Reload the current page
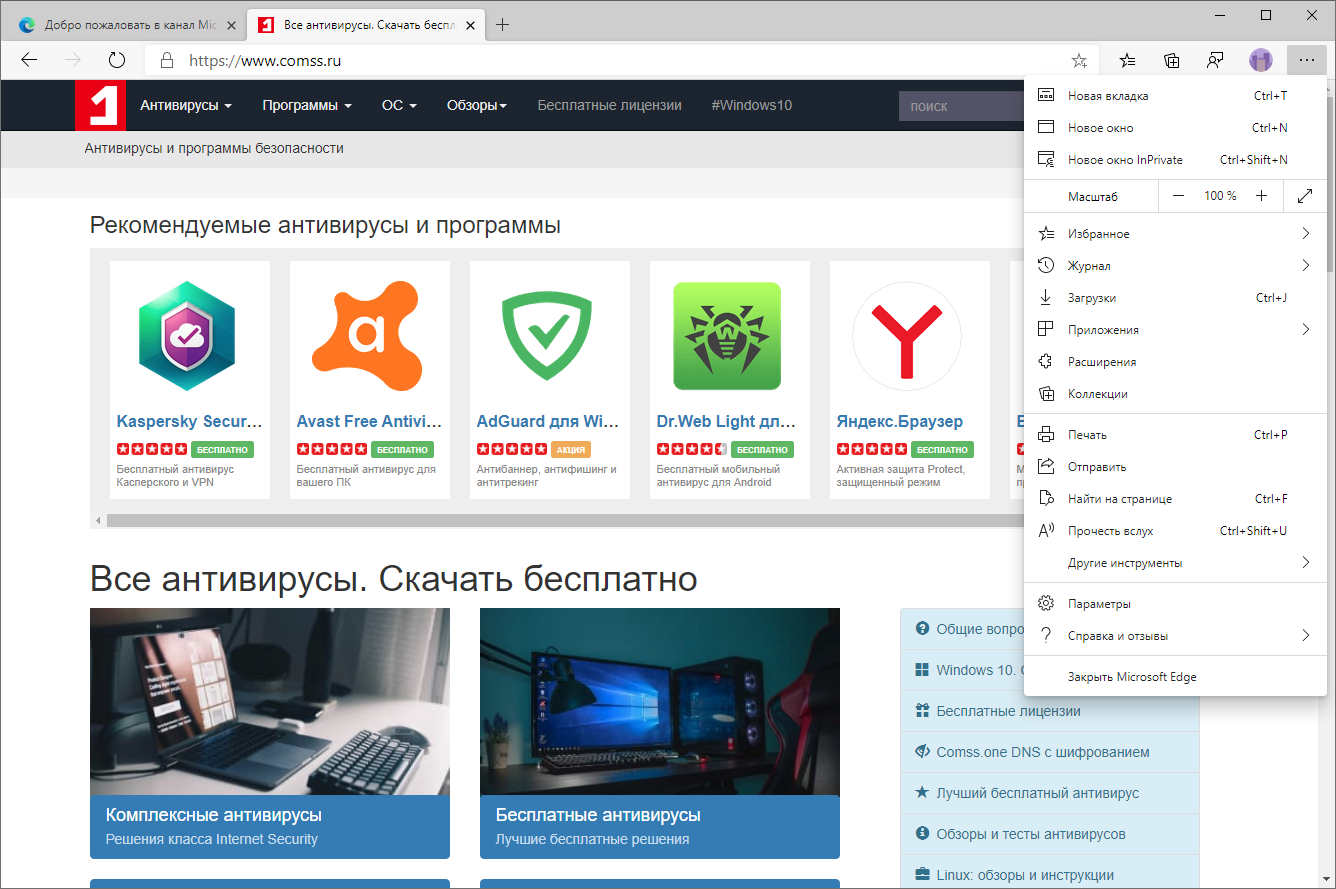1336x889 pixels. tap(117, 60)
